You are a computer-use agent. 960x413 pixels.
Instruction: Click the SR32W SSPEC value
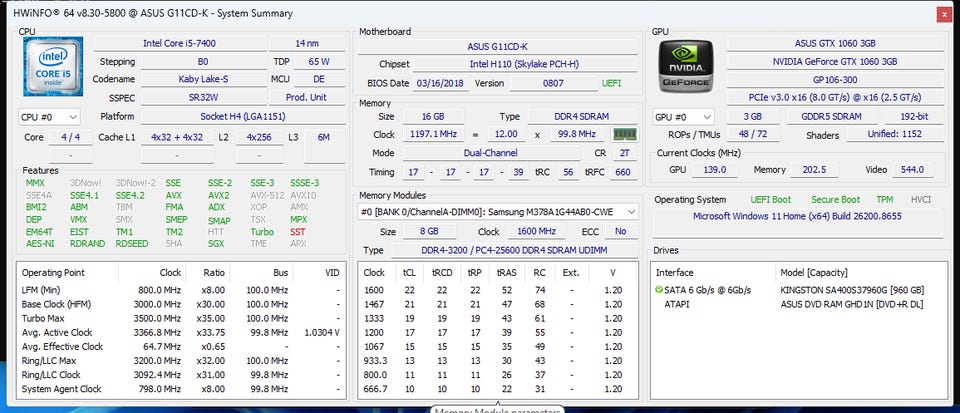click(204, 97)
